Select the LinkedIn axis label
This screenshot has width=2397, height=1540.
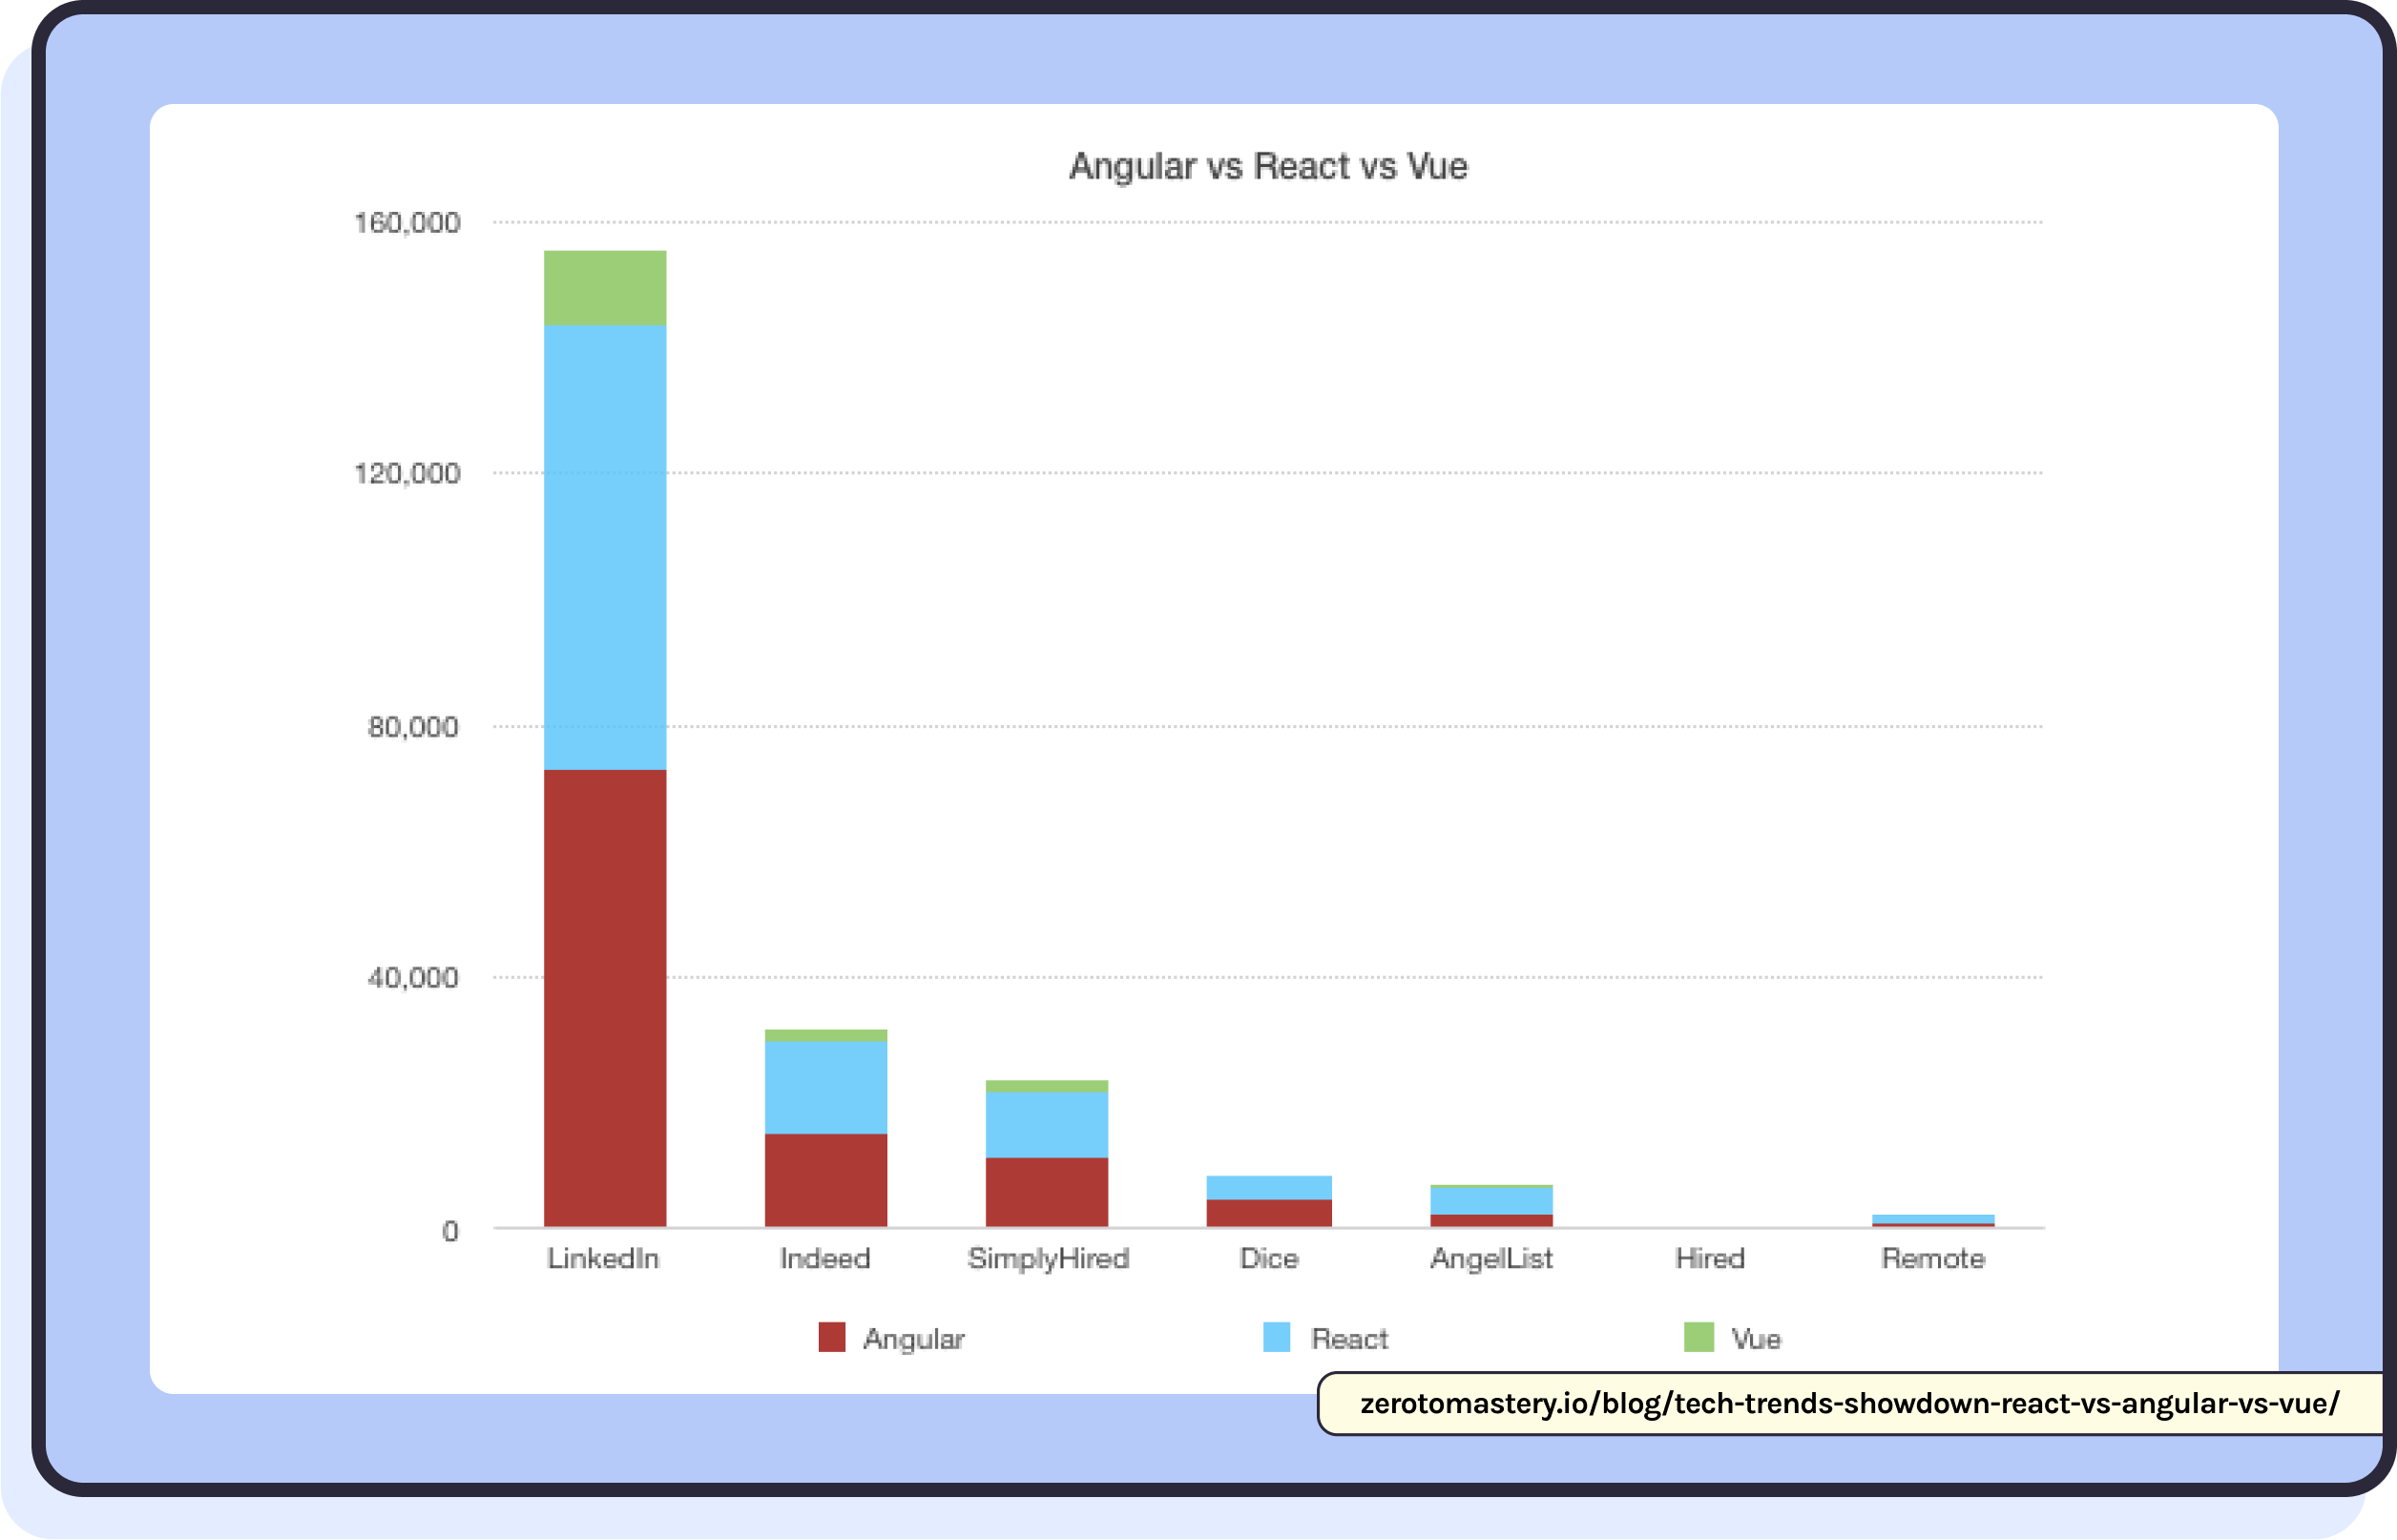(603, 1258)
